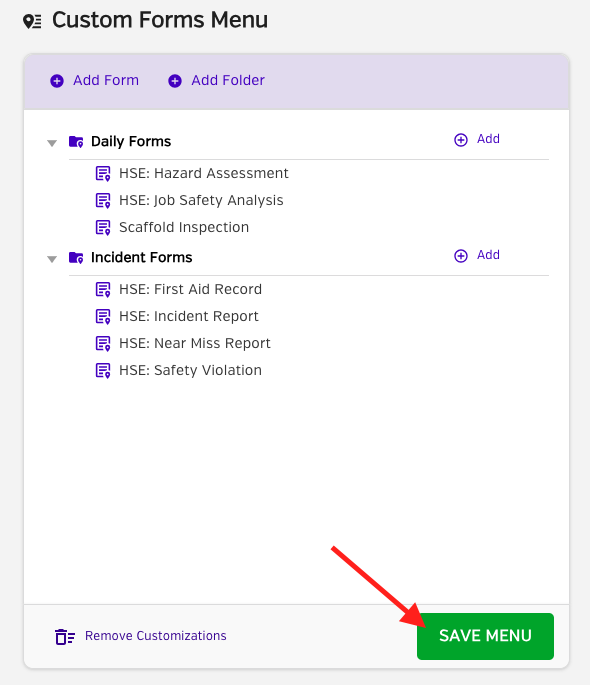Click the form icon for HSE: Hazard Assessment
This screenshot has width=590, height=685.
coord(103,173)
